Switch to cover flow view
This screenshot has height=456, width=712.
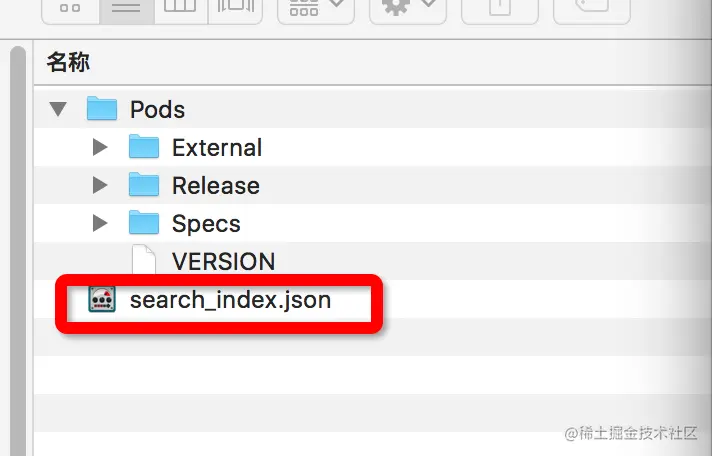(235, 8)
